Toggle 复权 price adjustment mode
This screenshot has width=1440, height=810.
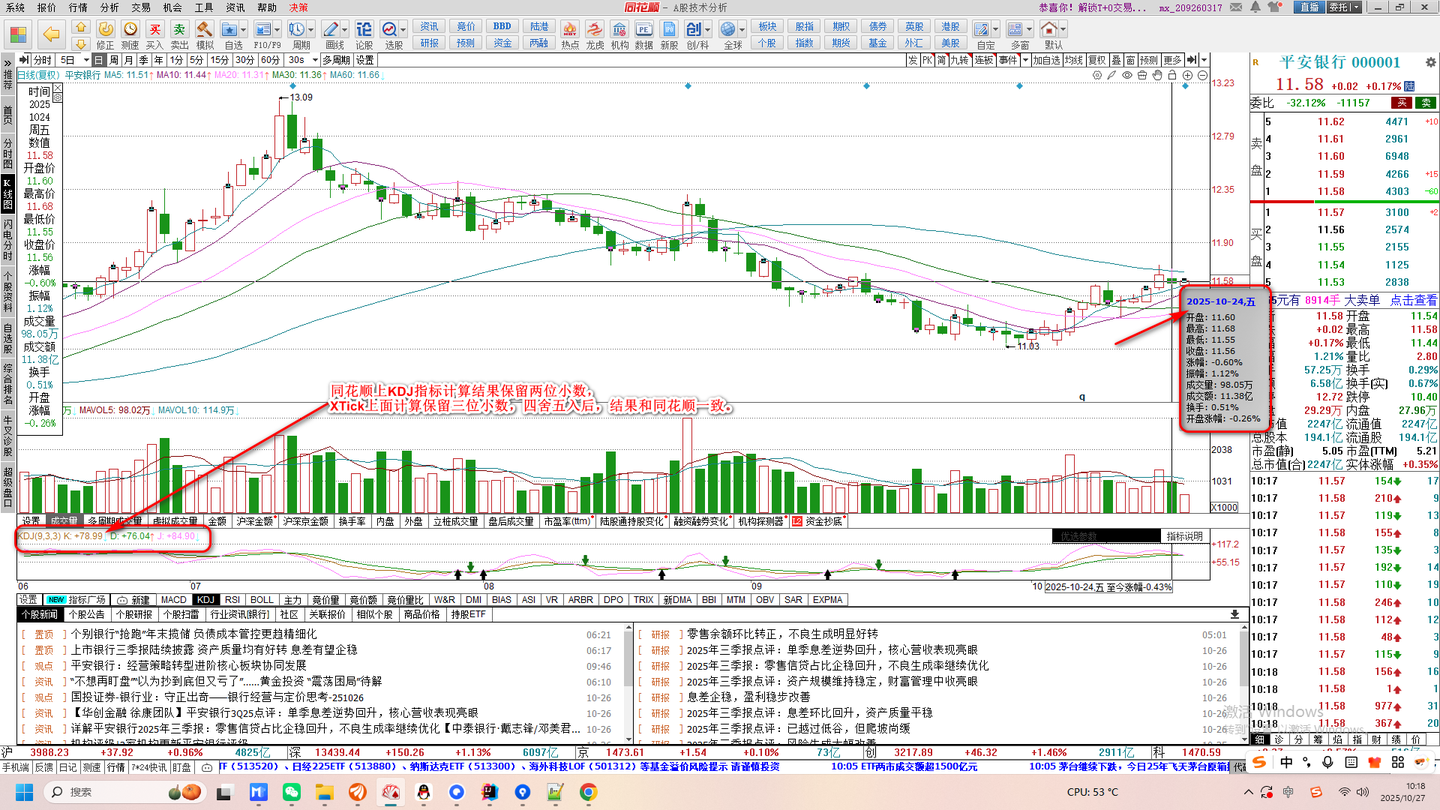(x=1098, y=60)
